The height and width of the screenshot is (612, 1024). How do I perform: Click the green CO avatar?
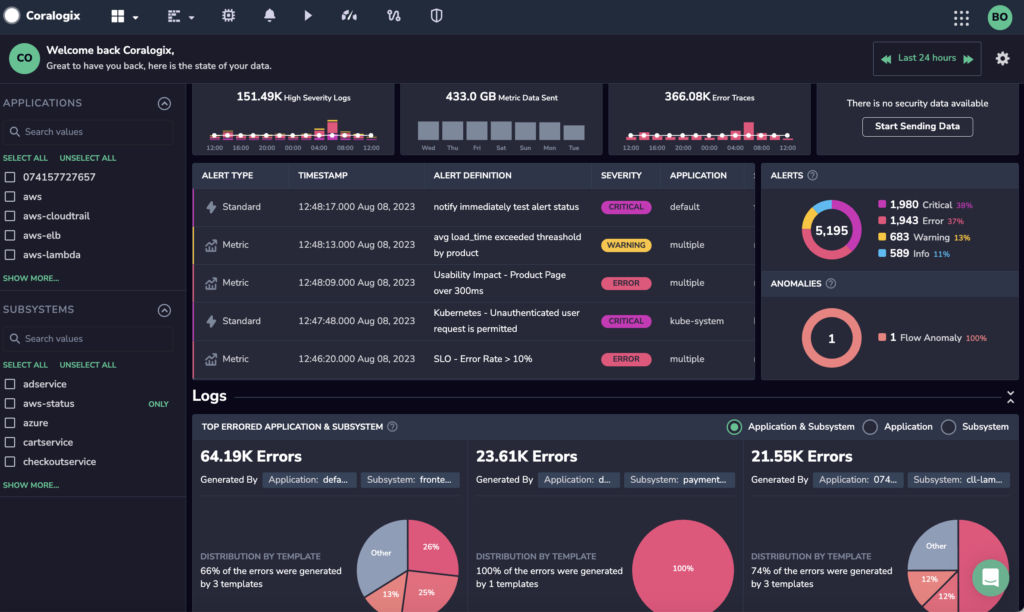coord(24,58)
